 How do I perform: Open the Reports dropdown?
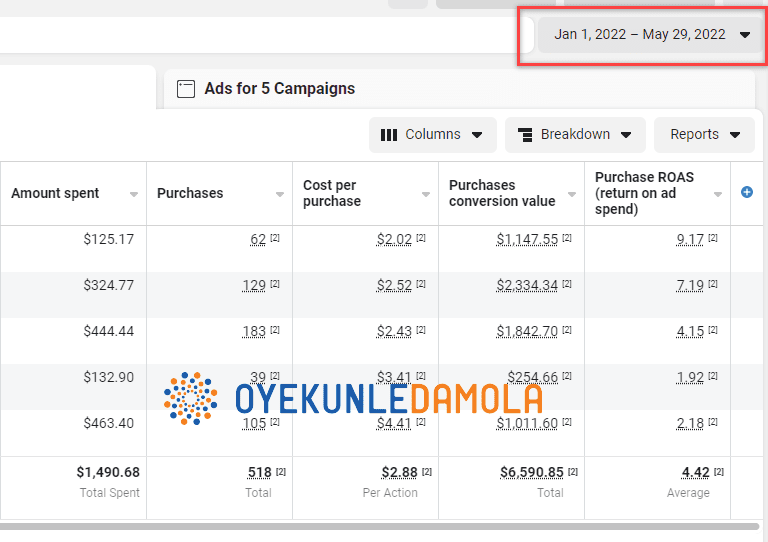pyautogui.click(x=704, y=135)
